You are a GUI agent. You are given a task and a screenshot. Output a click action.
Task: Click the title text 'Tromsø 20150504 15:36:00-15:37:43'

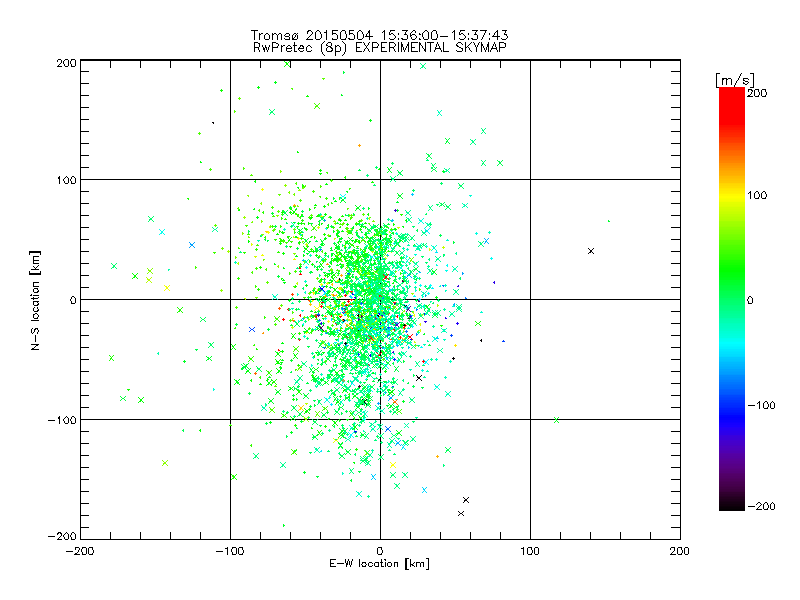[x=379, y=35]
